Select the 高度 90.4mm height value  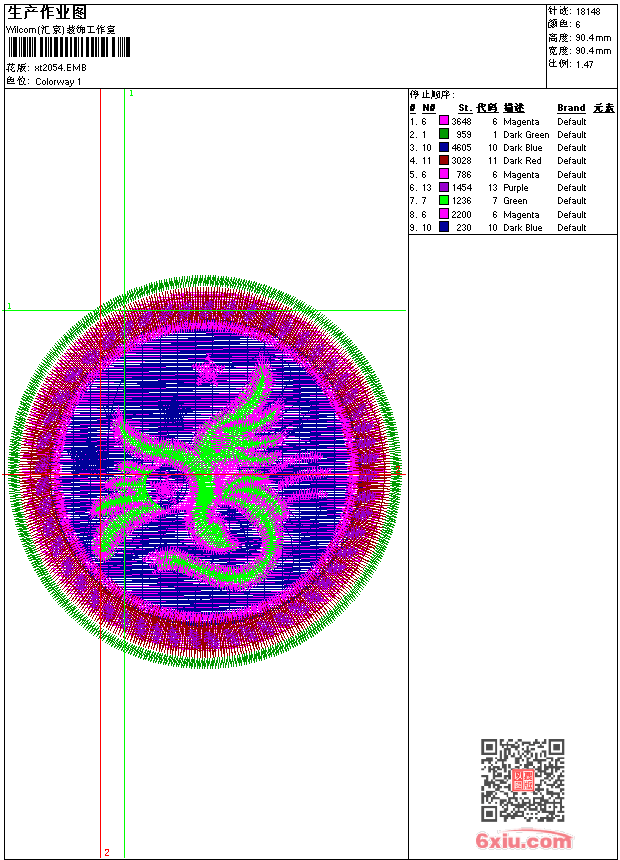[579, 38]
